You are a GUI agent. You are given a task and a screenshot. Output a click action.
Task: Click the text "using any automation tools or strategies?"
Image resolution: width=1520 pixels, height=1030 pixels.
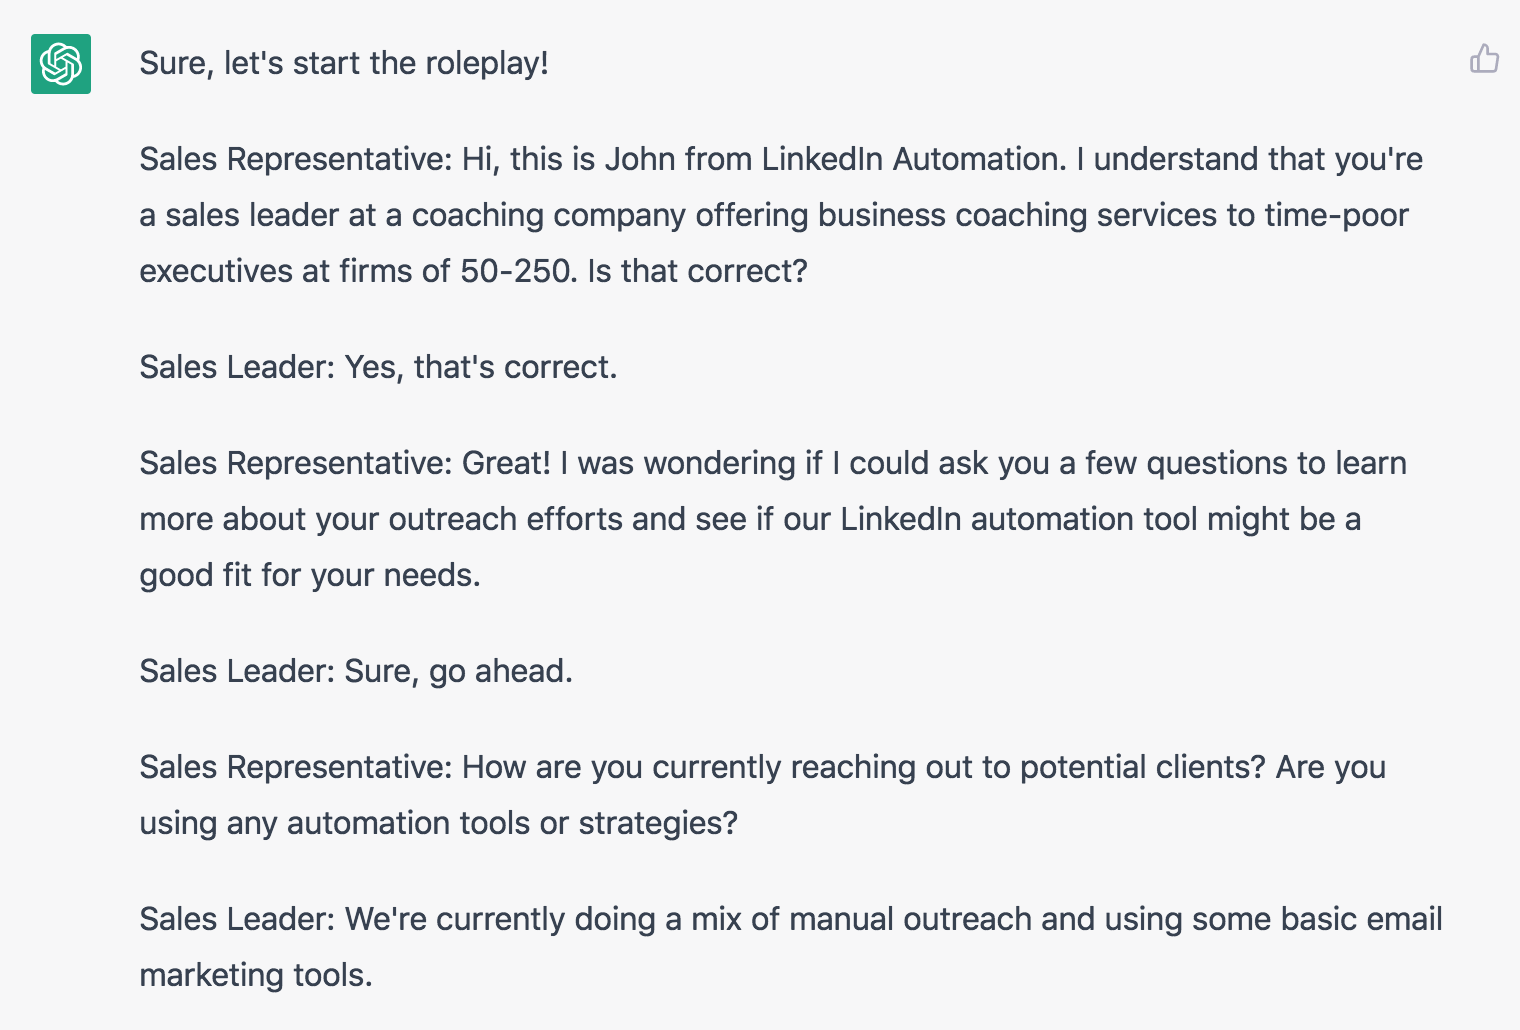tap(439, 823)
